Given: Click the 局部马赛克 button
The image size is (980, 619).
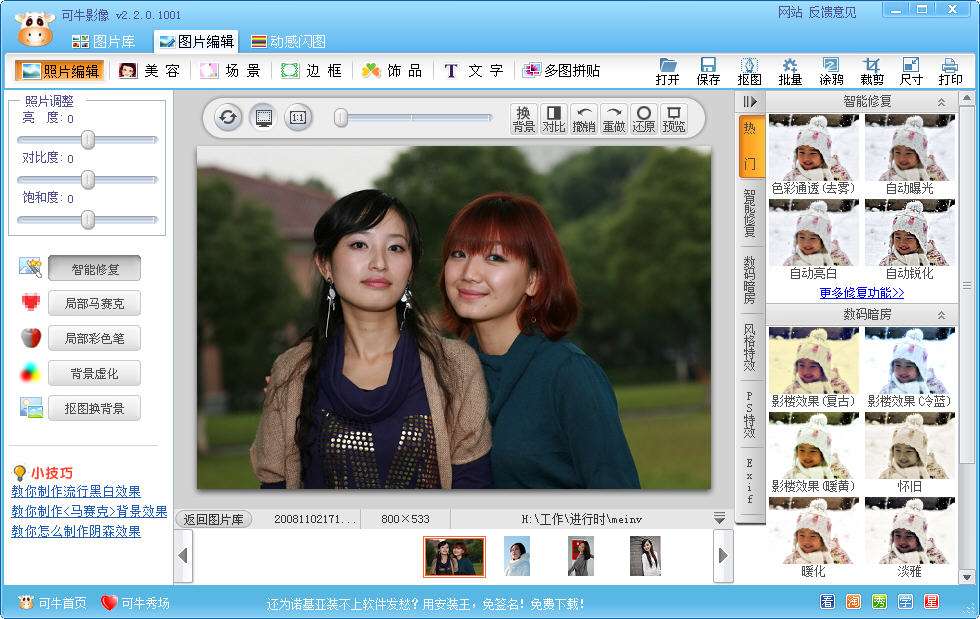Looking at the screenshot, I should point(94,303).
